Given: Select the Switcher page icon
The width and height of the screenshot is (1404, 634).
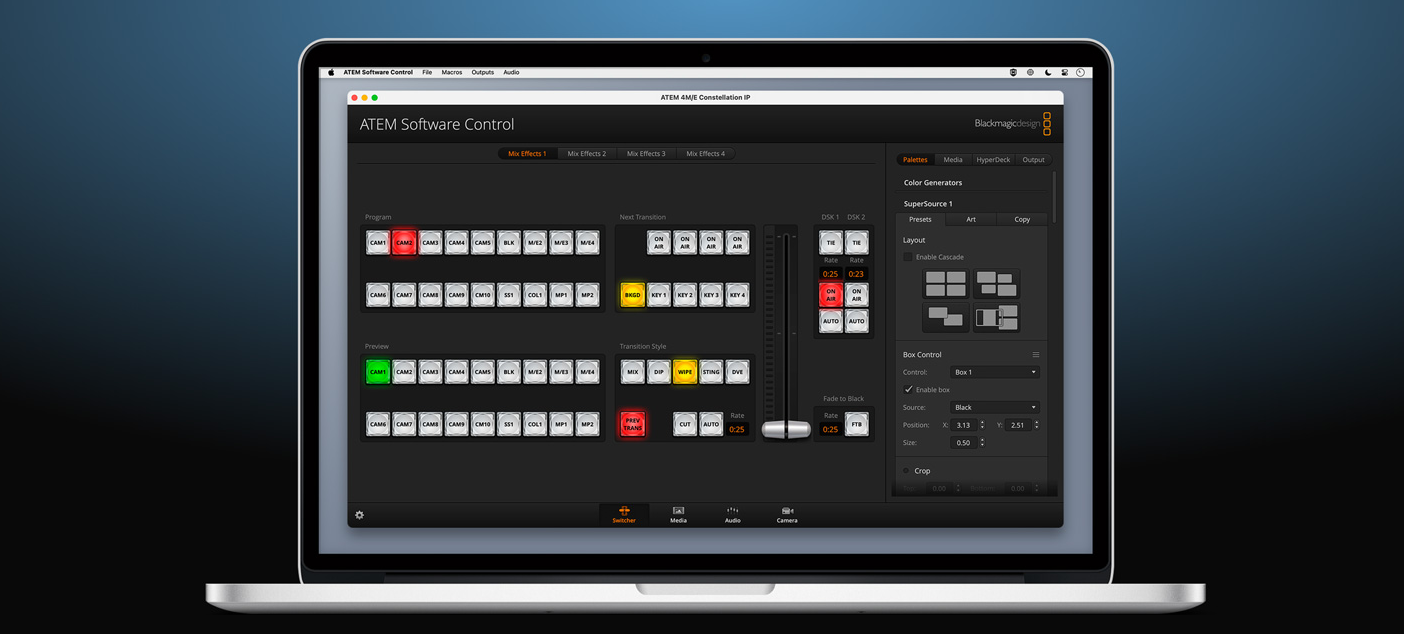Looking at the screenshot, I should [x=624, y=514].
